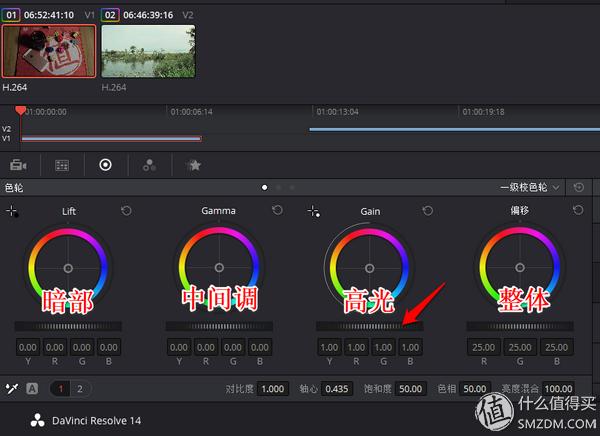600x436 pixels.
Task: Click the Gain G value field
Action: tap(383, 347)
